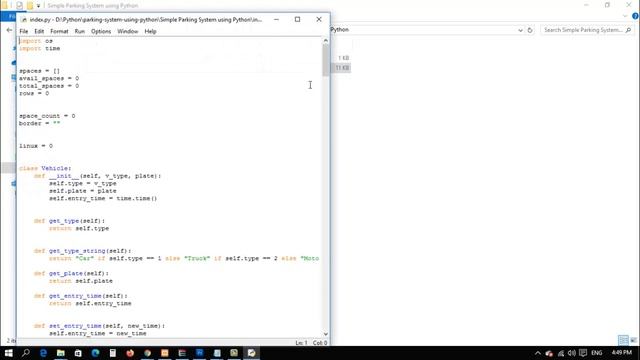Open volume control in system tray
The height and width of the screenshot is (360, 640).
[571, 353]
